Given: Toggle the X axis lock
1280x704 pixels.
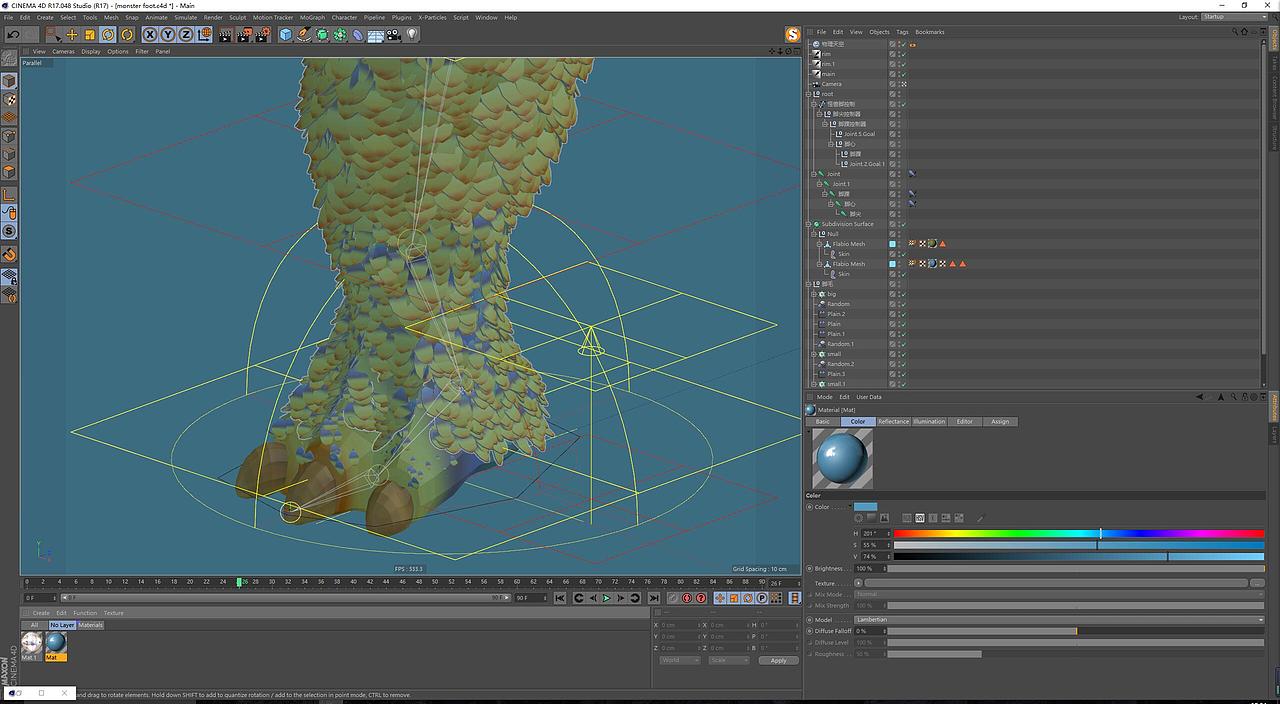Looking at the screenshot, I should pyautogui.click(x=150, y=35).
